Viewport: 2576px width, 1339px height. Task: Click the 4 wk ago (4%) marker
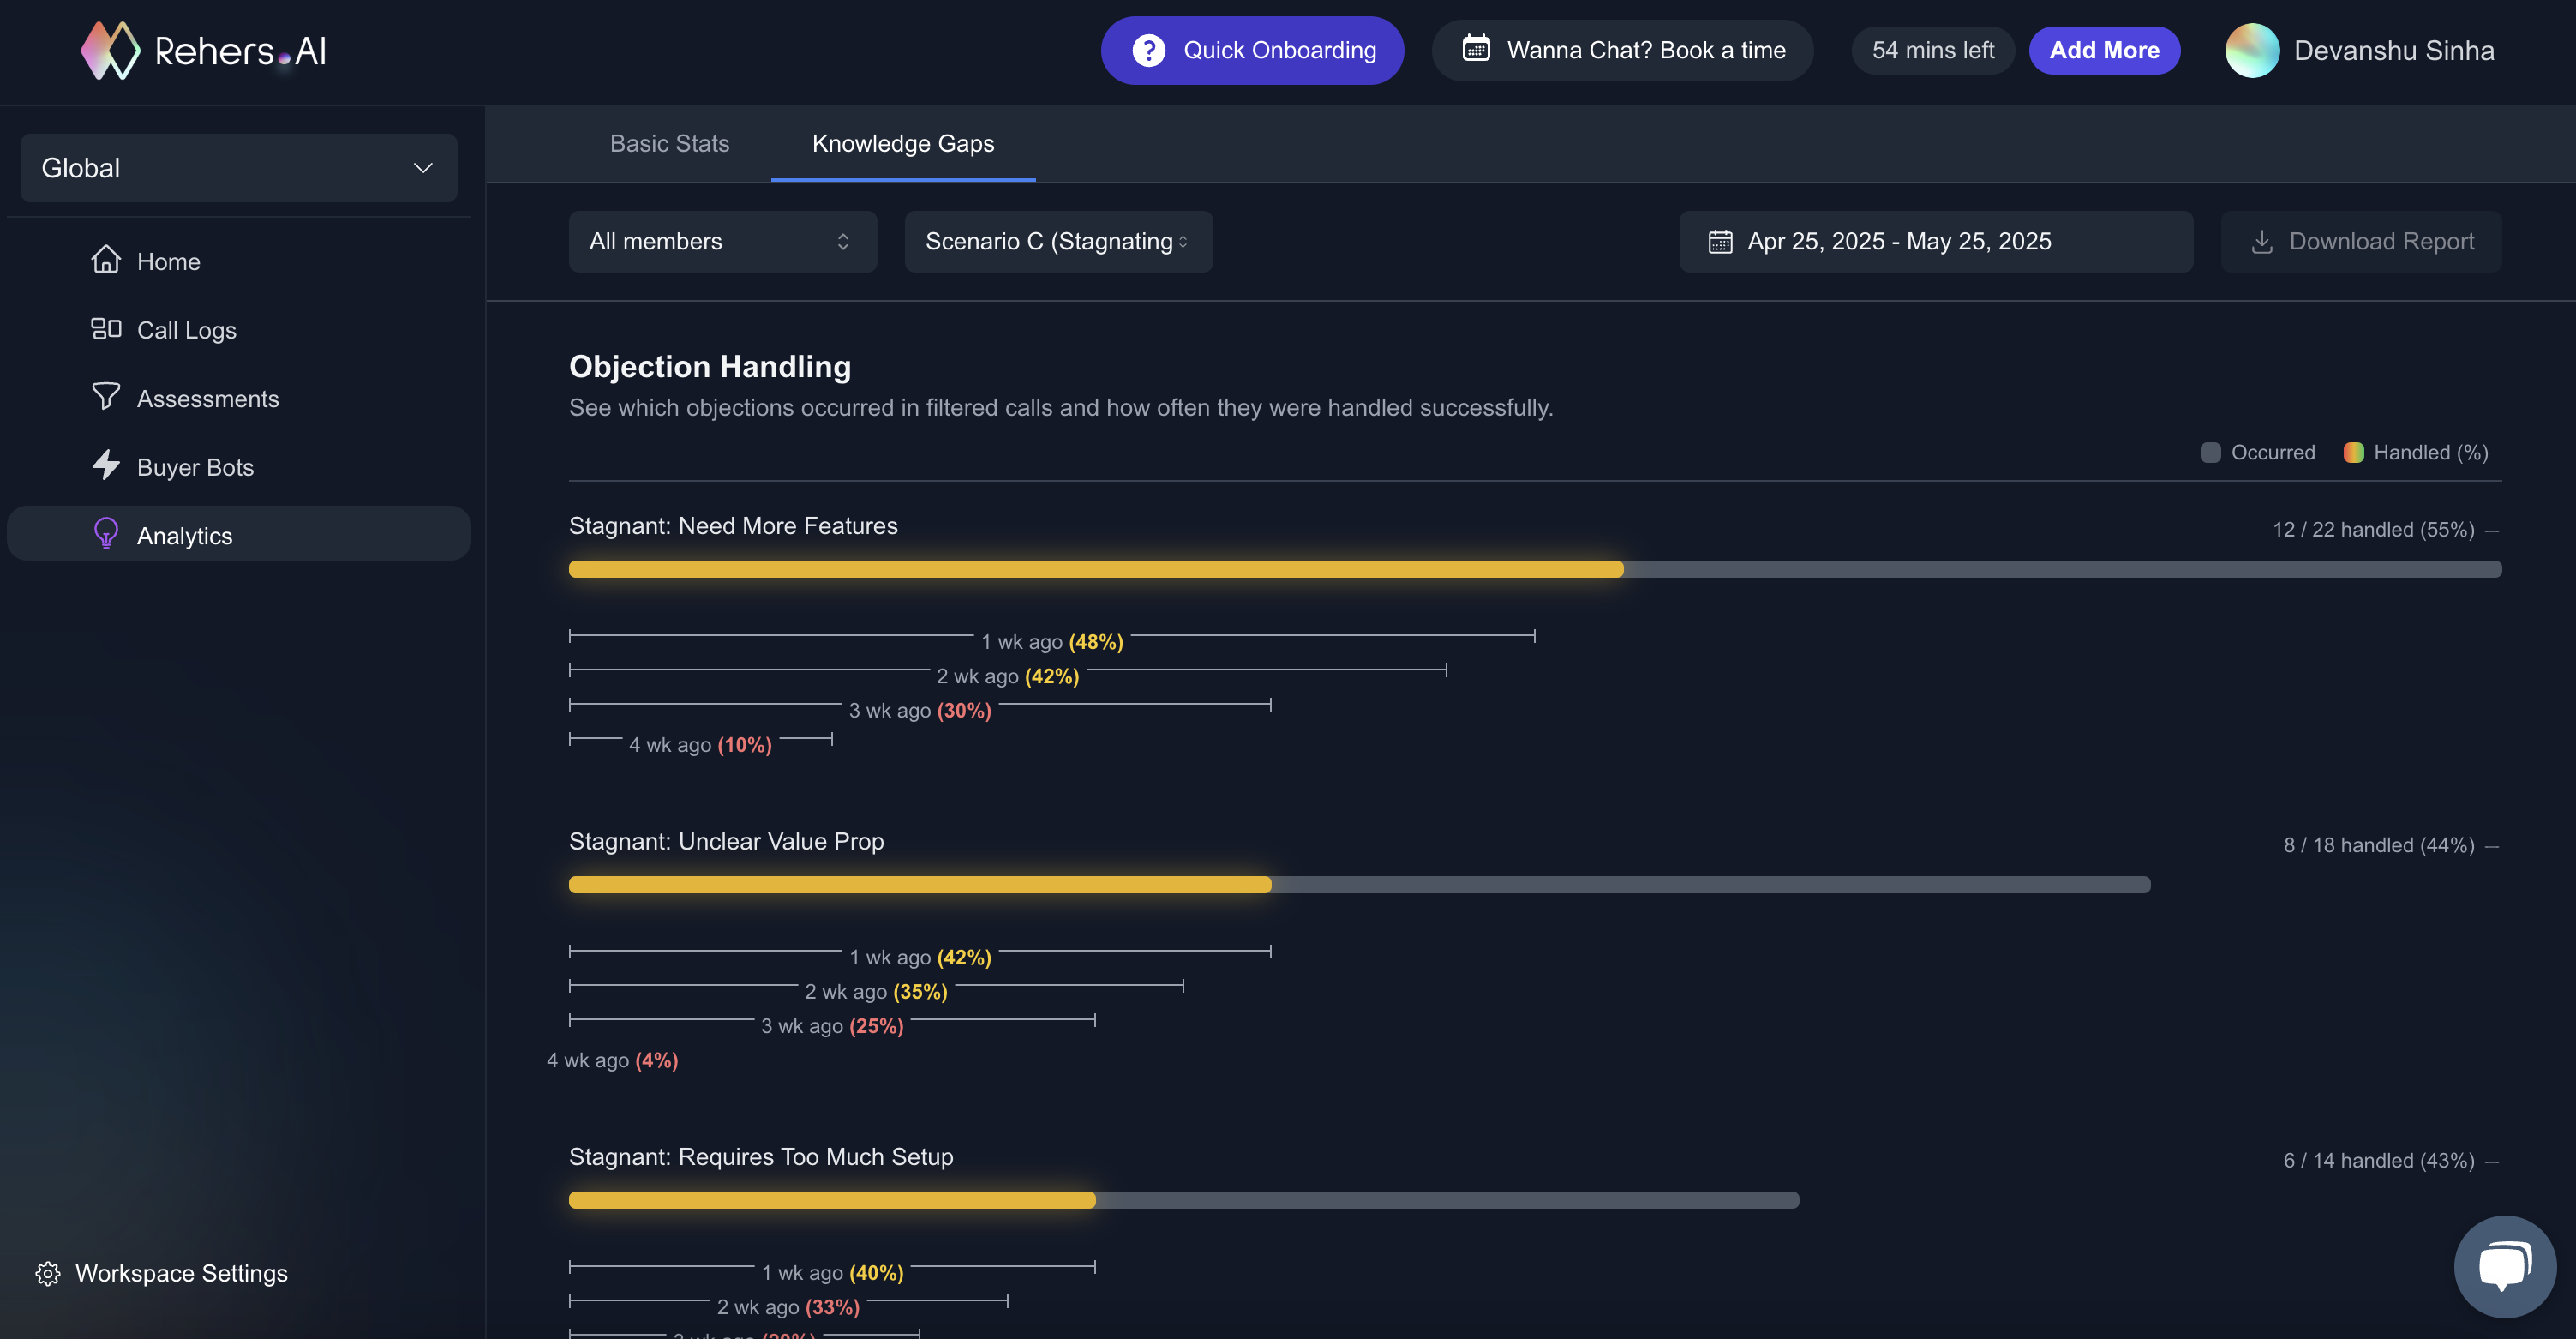(612, 1060)
